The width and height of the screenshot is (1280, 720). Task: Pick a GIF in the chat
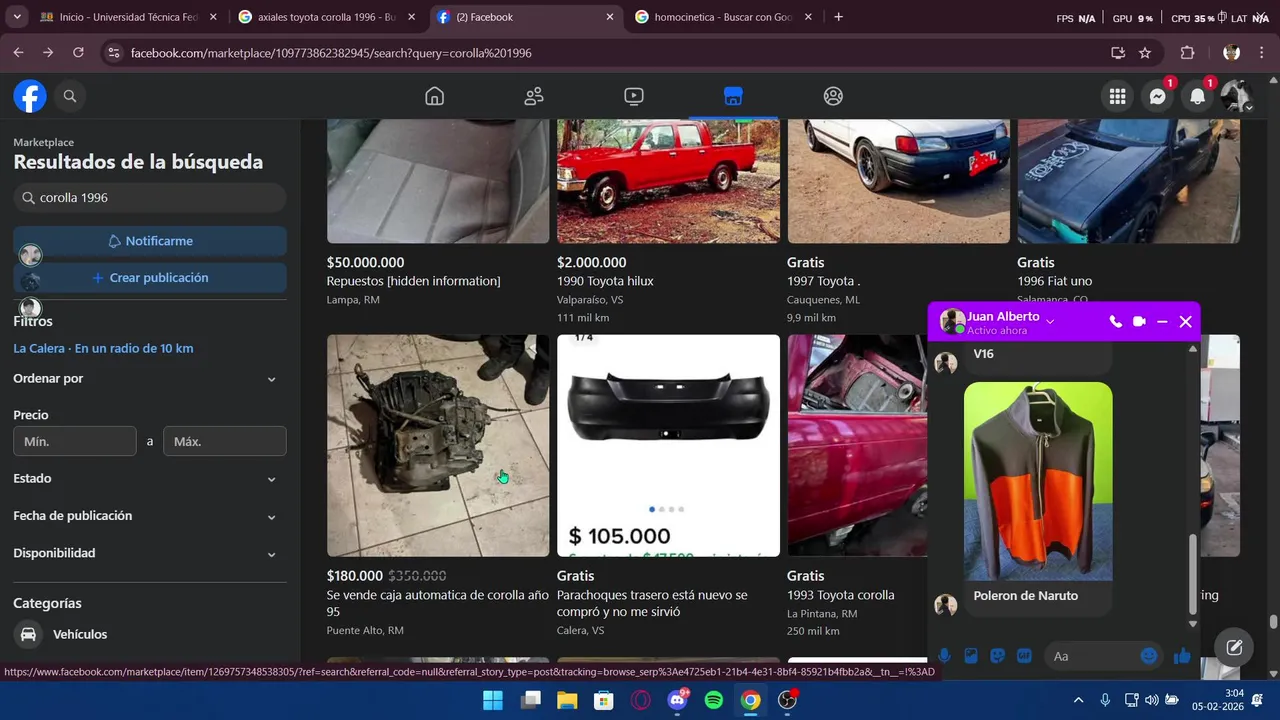[1024, 656]
